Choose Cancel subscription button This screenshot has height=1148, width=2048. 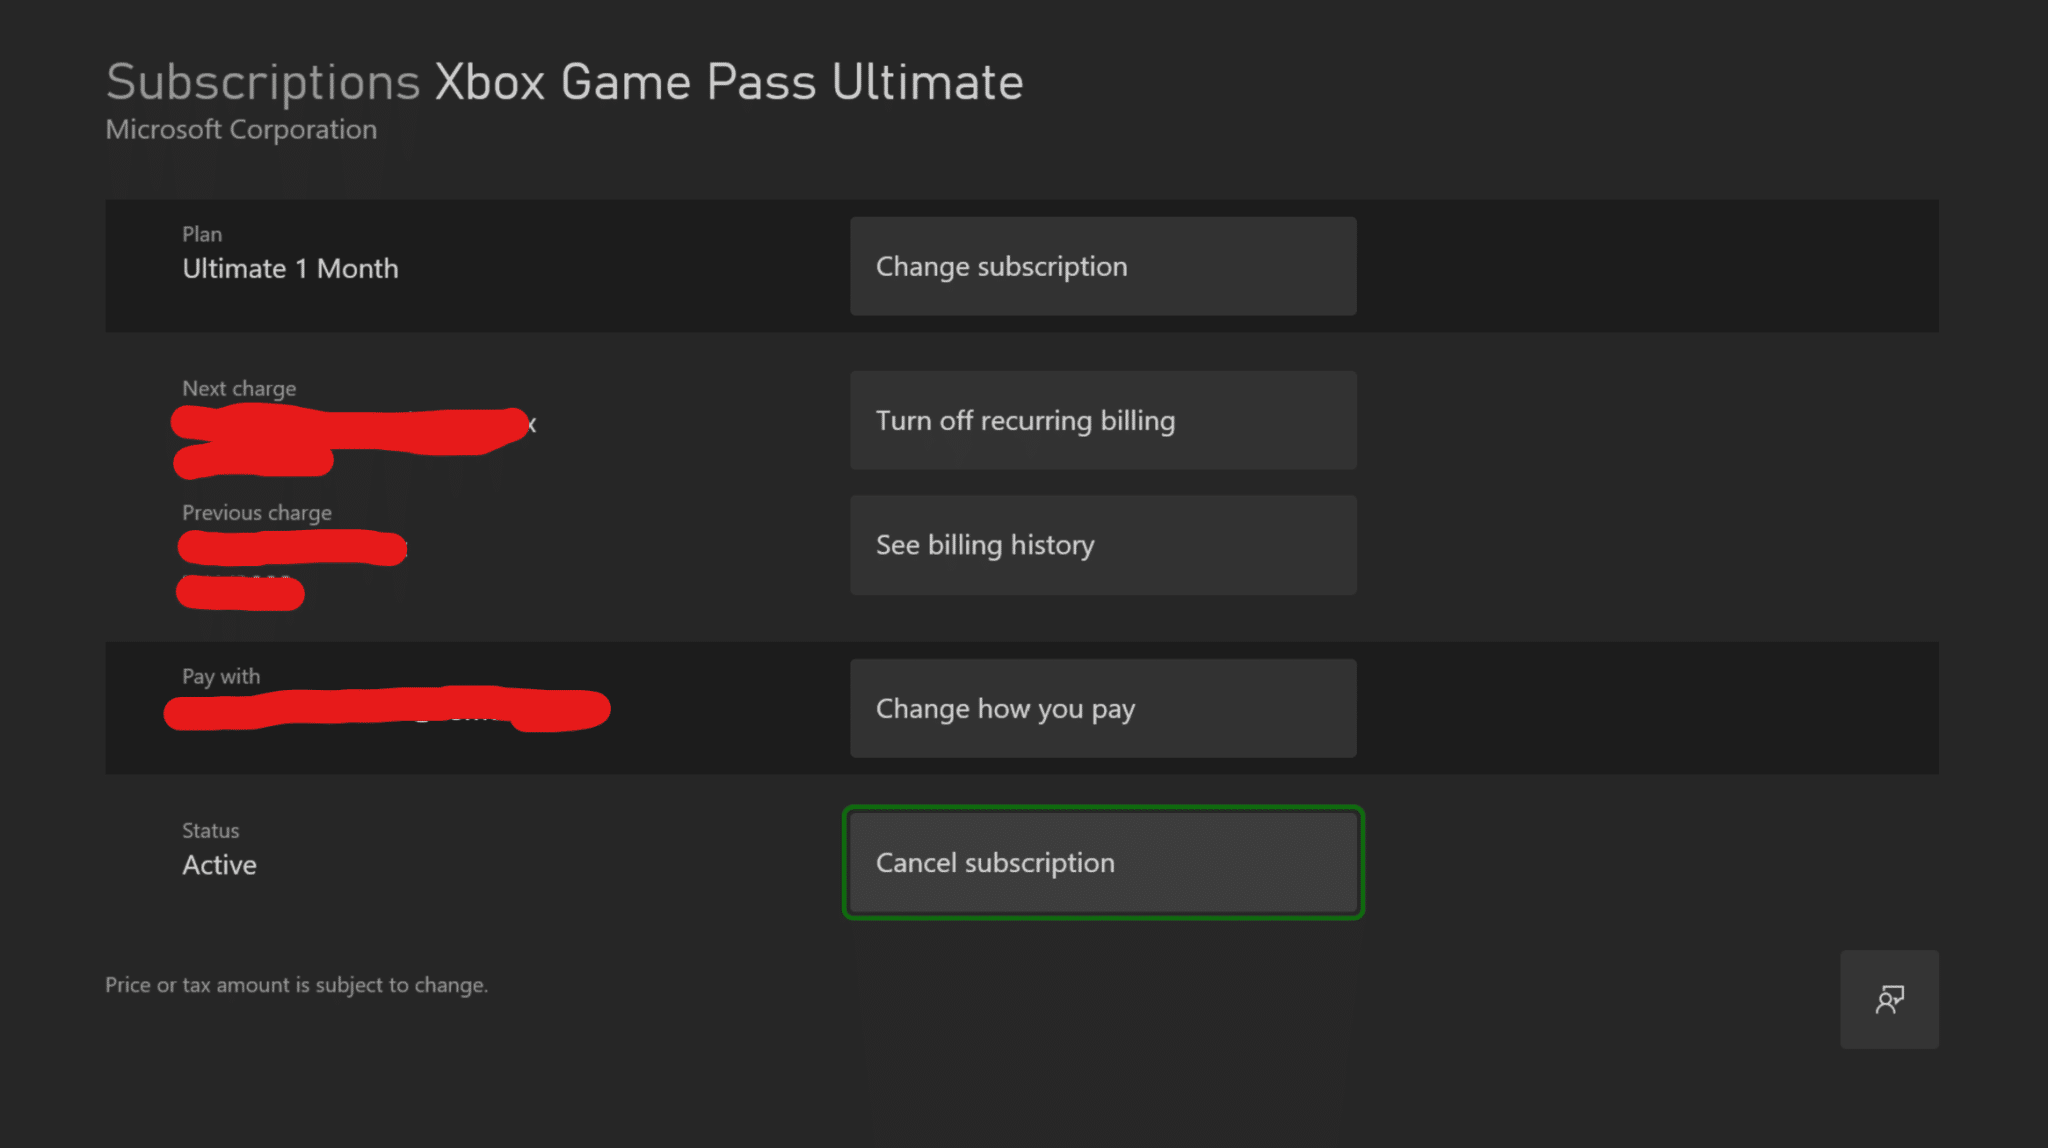(x=1102, y=862)
